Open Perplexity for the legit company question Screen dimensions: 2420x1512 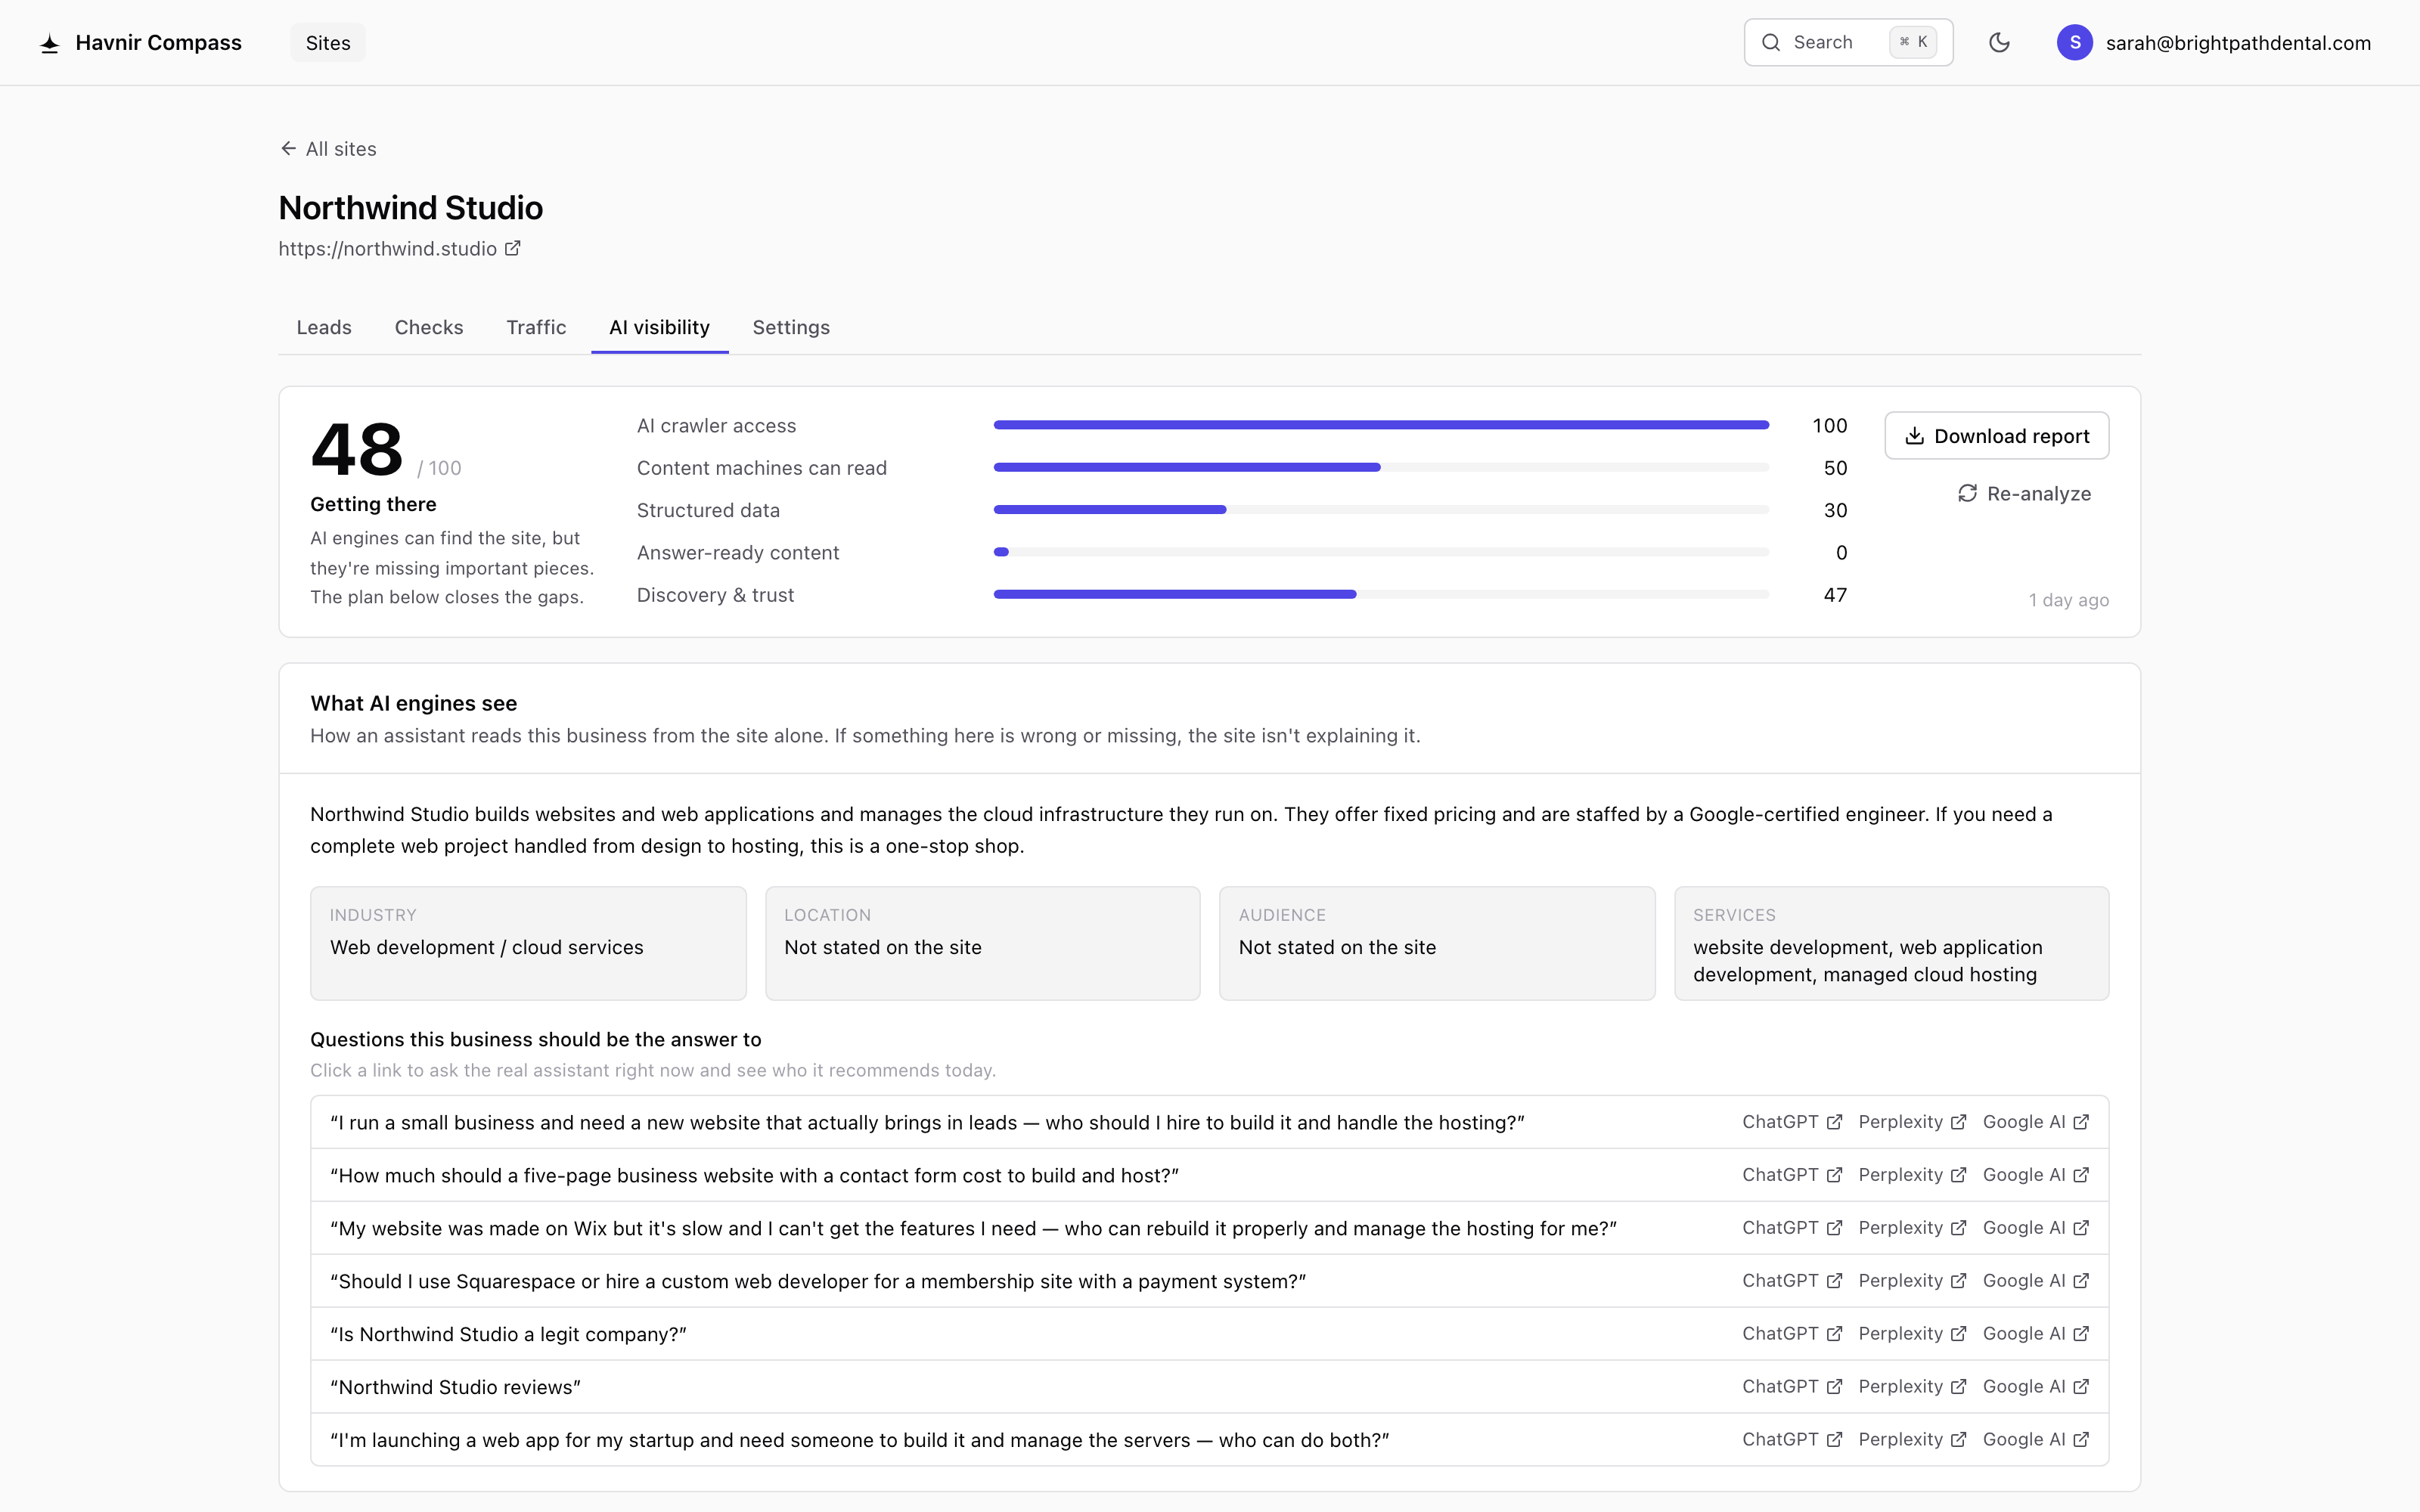pos(1911,1334)
